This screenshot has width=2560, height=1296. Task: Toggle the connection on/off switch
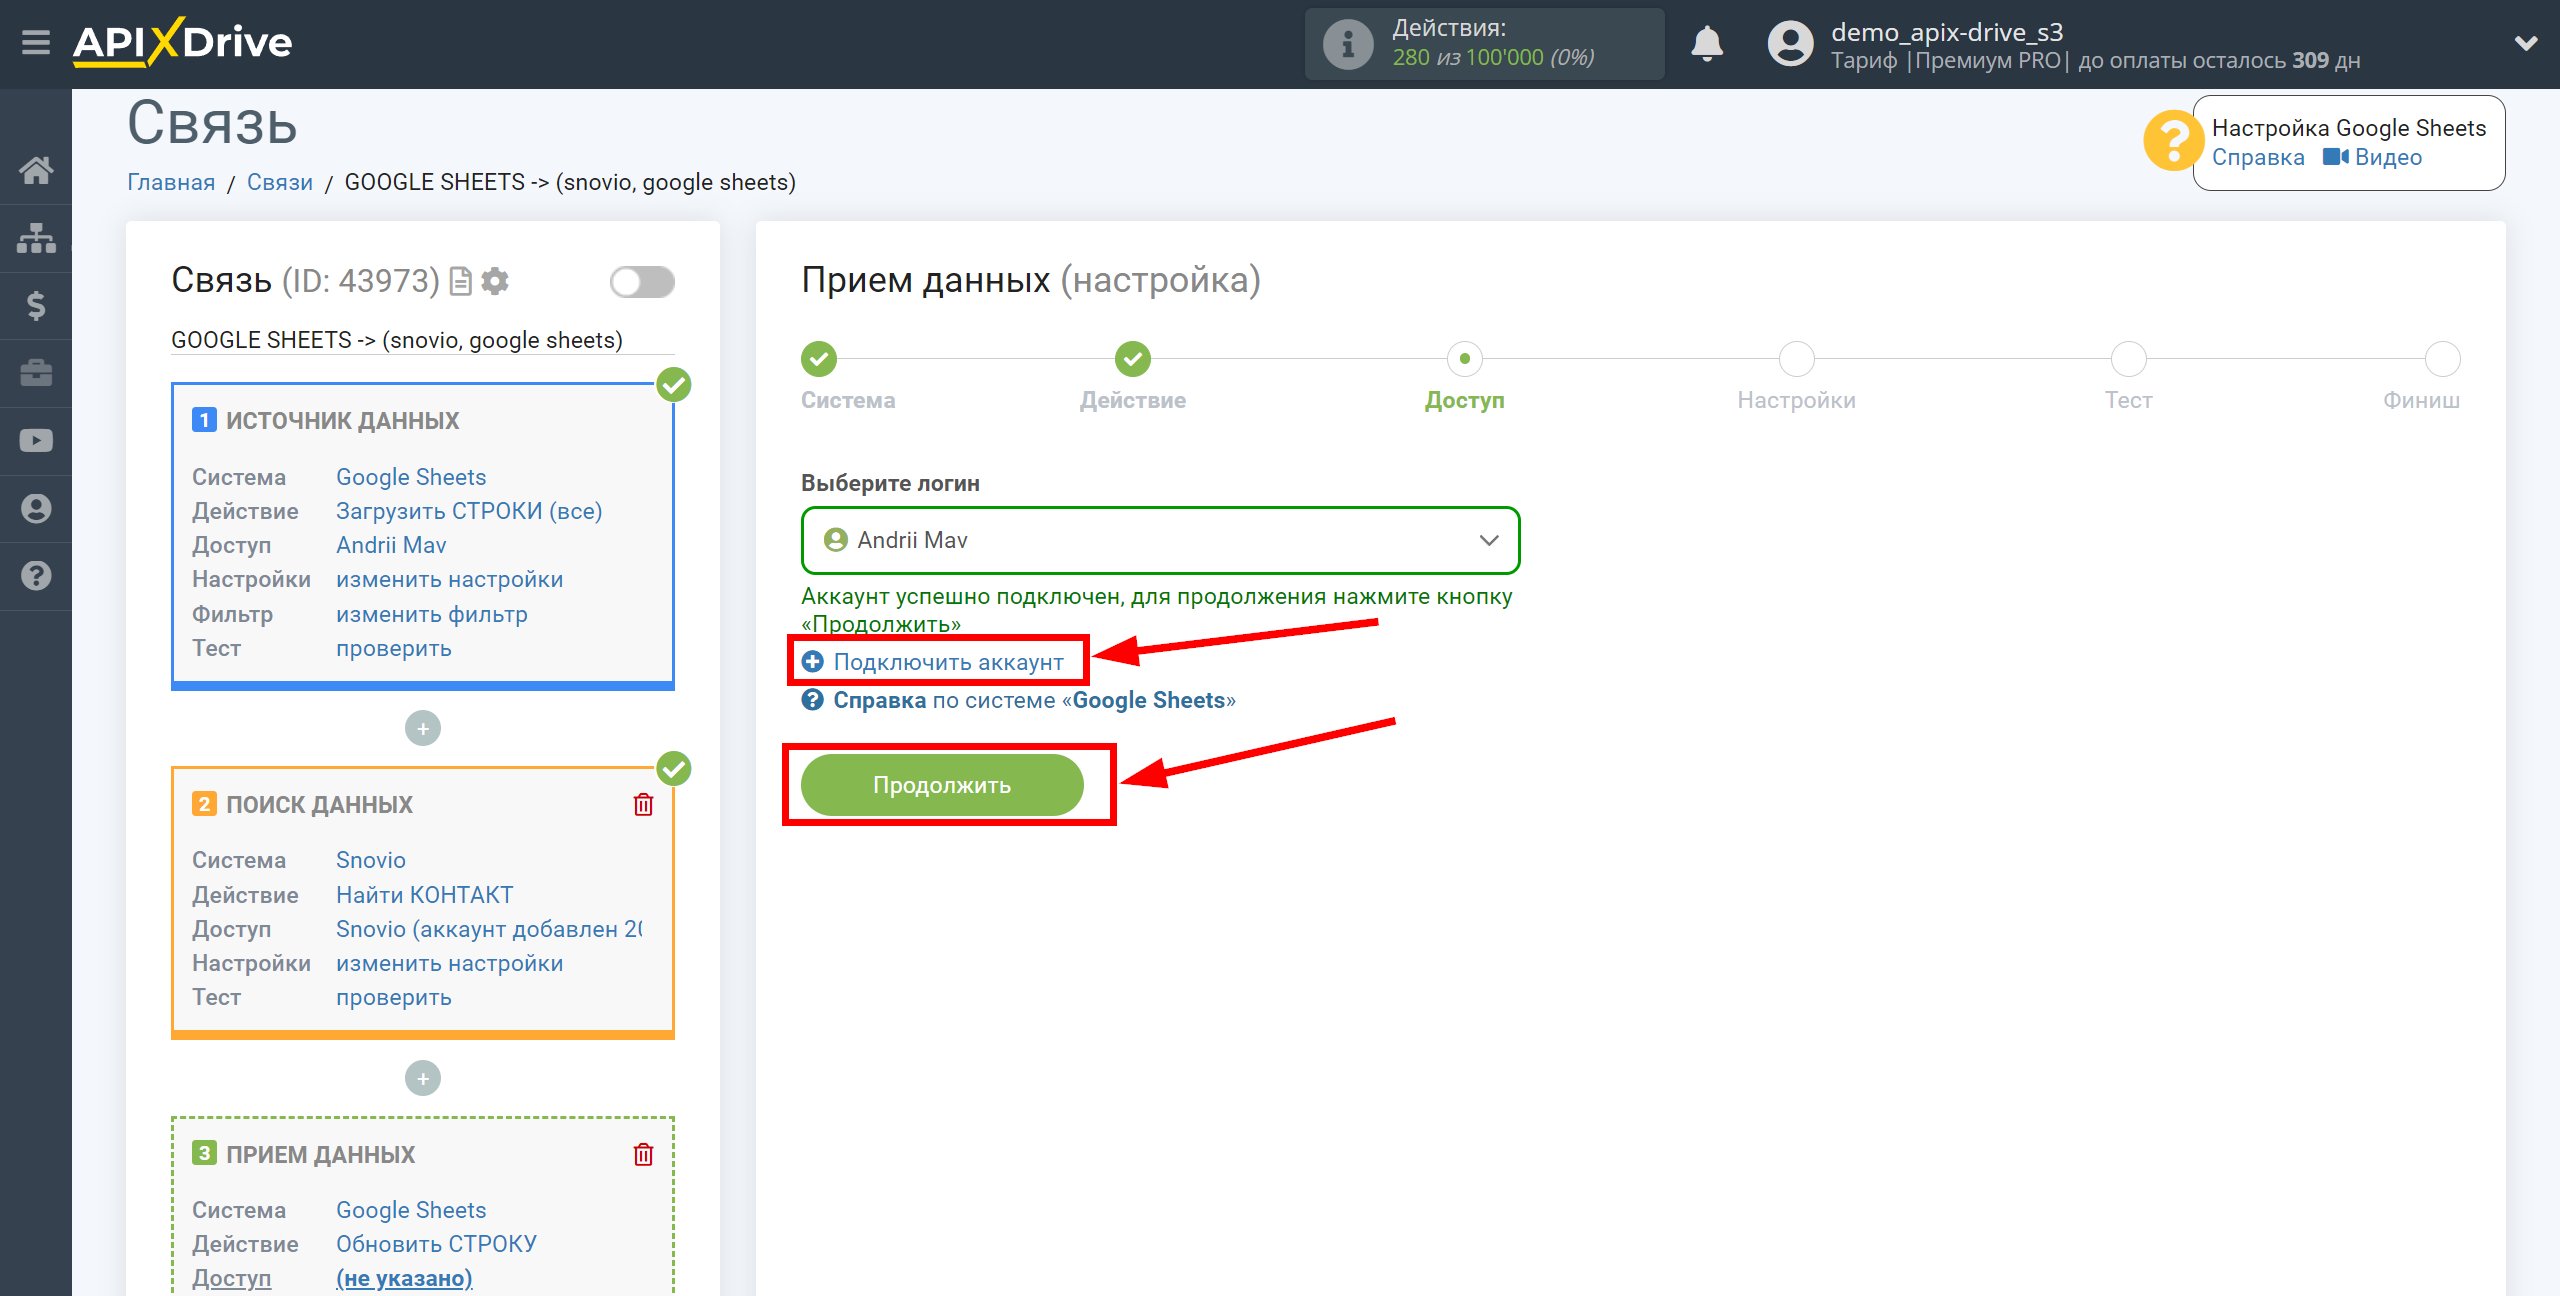[642, 282]
